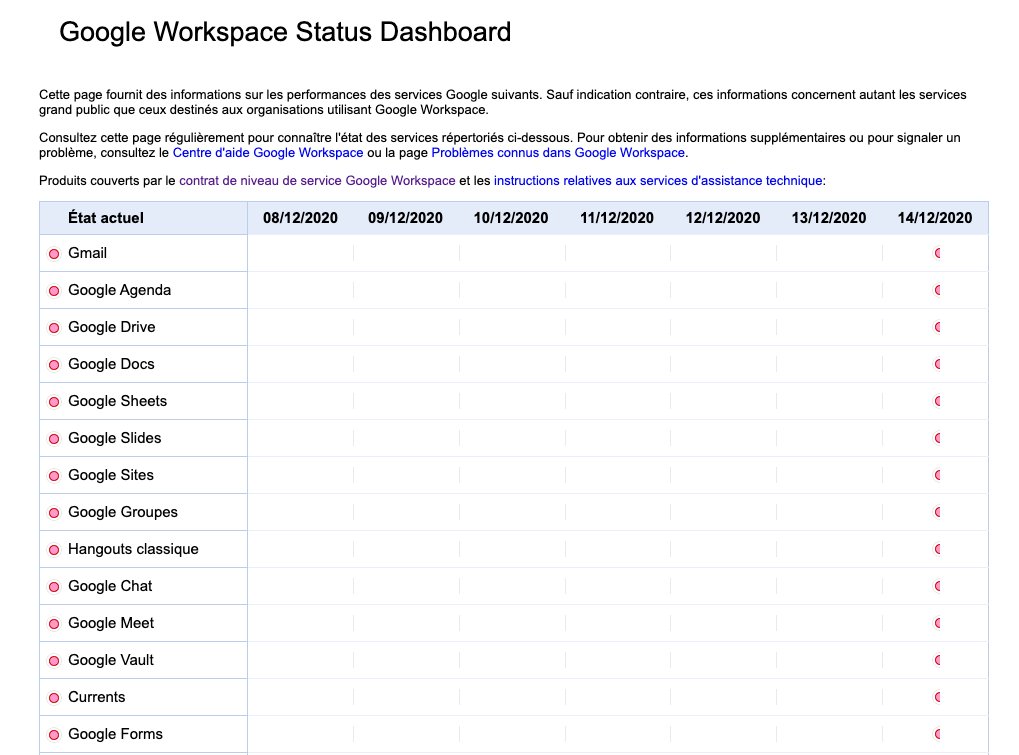Click the Google Slides service name
This screenshot has height=755, width=1019.
click(114, 439)
